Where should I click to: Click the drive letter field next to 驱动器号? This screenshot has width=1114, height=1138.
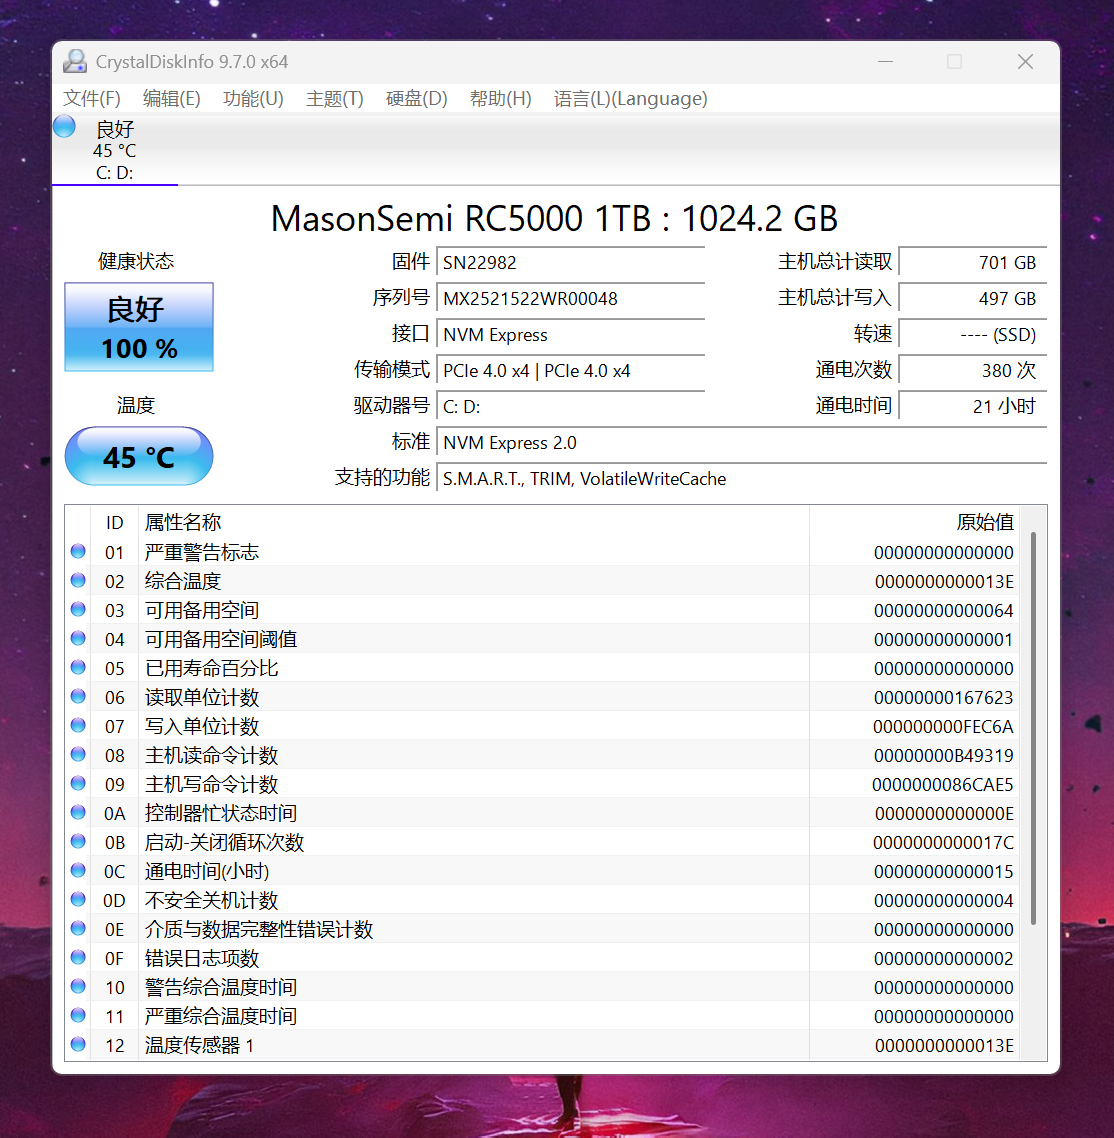(570, 406)
